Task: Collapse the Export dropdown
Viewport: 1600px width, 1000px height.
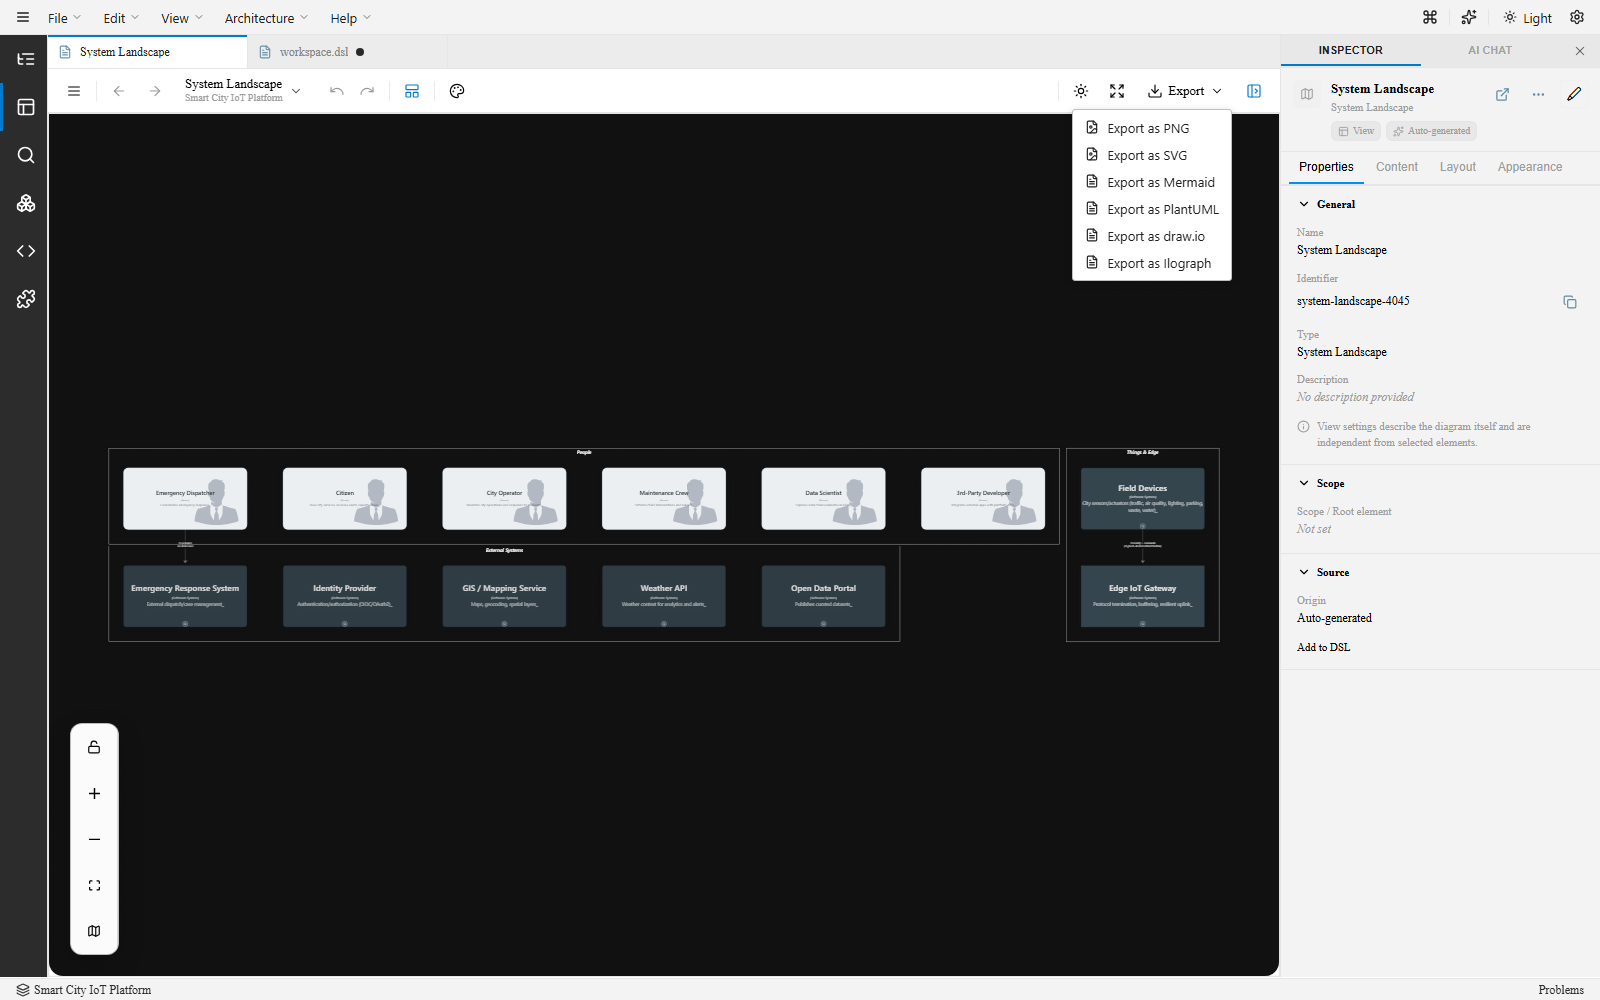Action: coord(1185,91)
